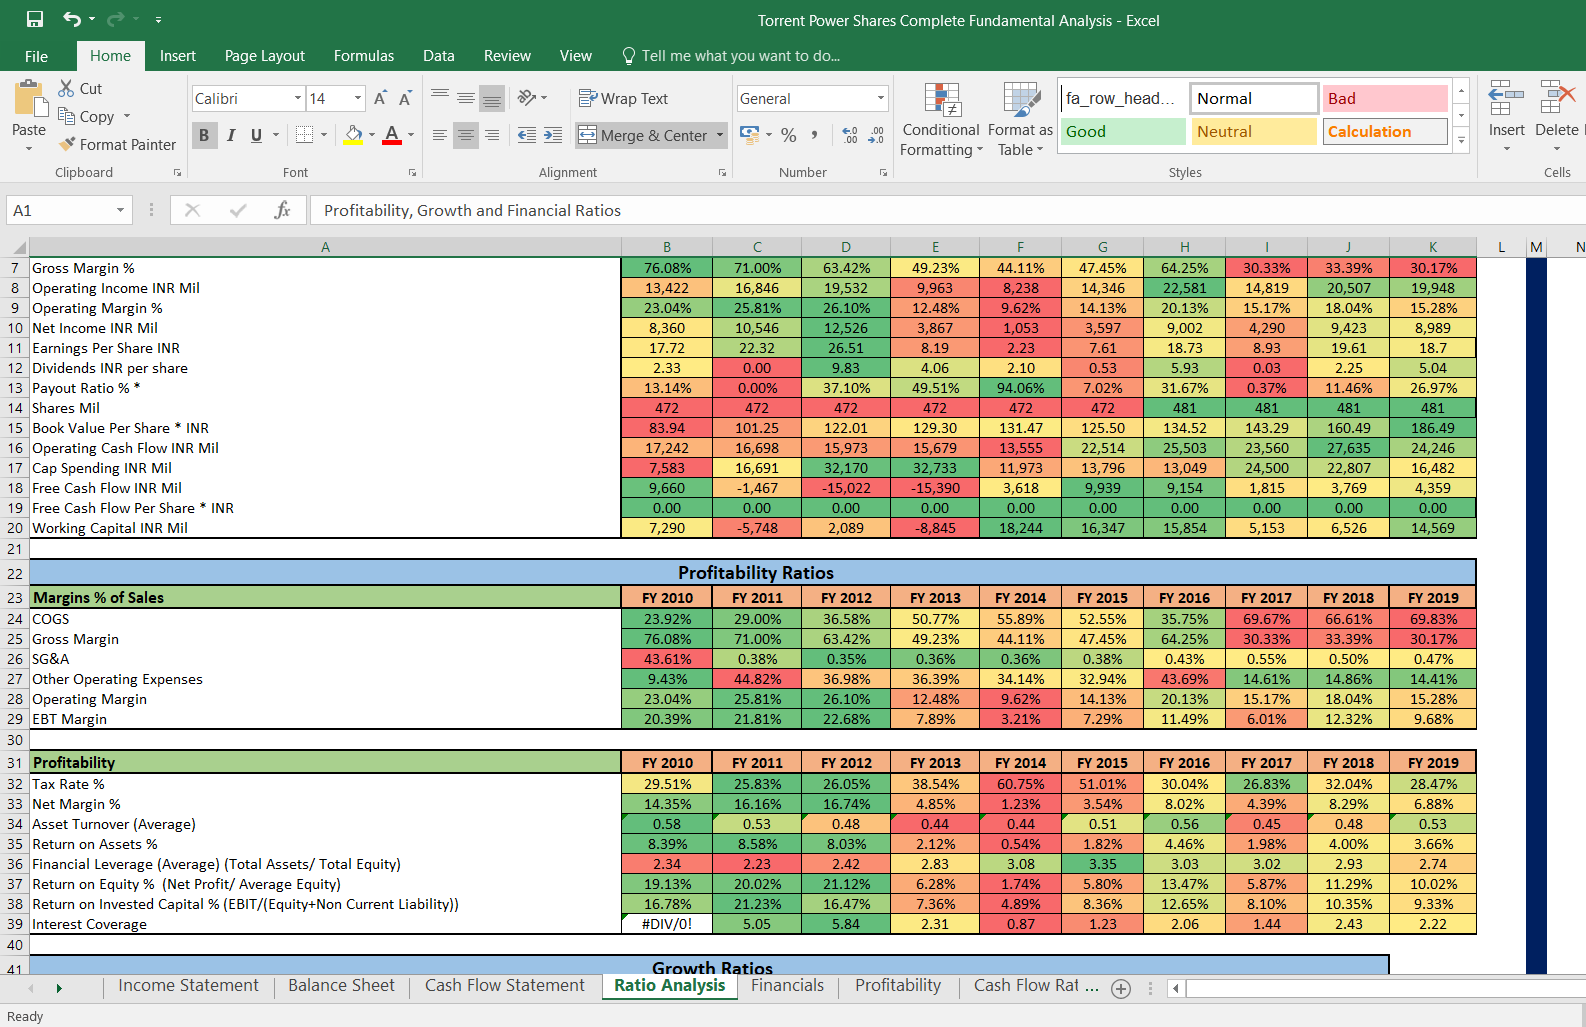This screenshot has width=1586, height=1027.
Task: Click Decrease Decimal icon
Action: (876, 135)
